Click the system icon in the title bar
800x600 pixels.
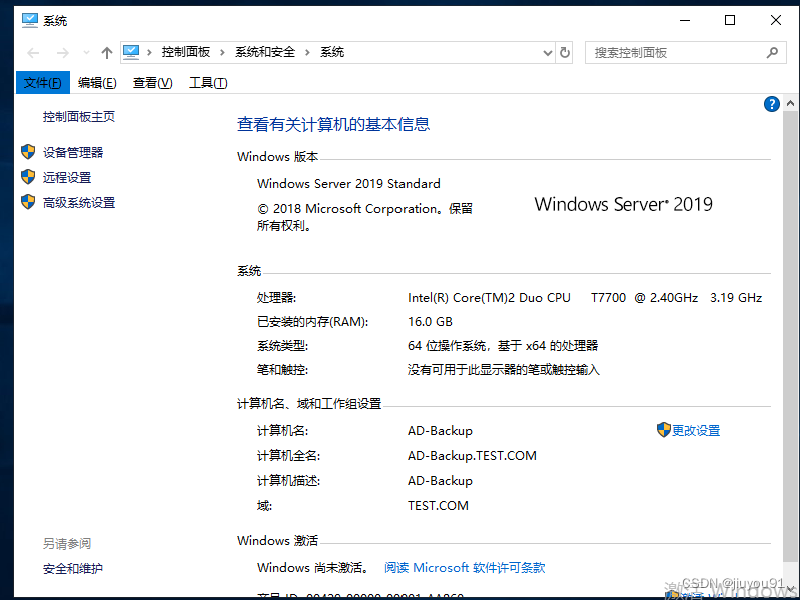pyautogui.click(x=30, y=20)
